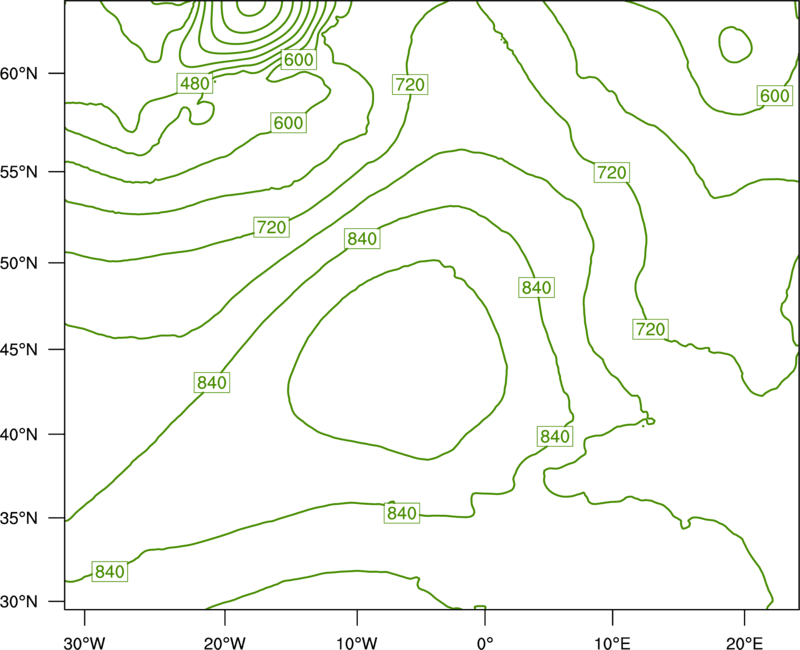Click the 720 label near 59°N, 6°W

(x=410, y=84)
